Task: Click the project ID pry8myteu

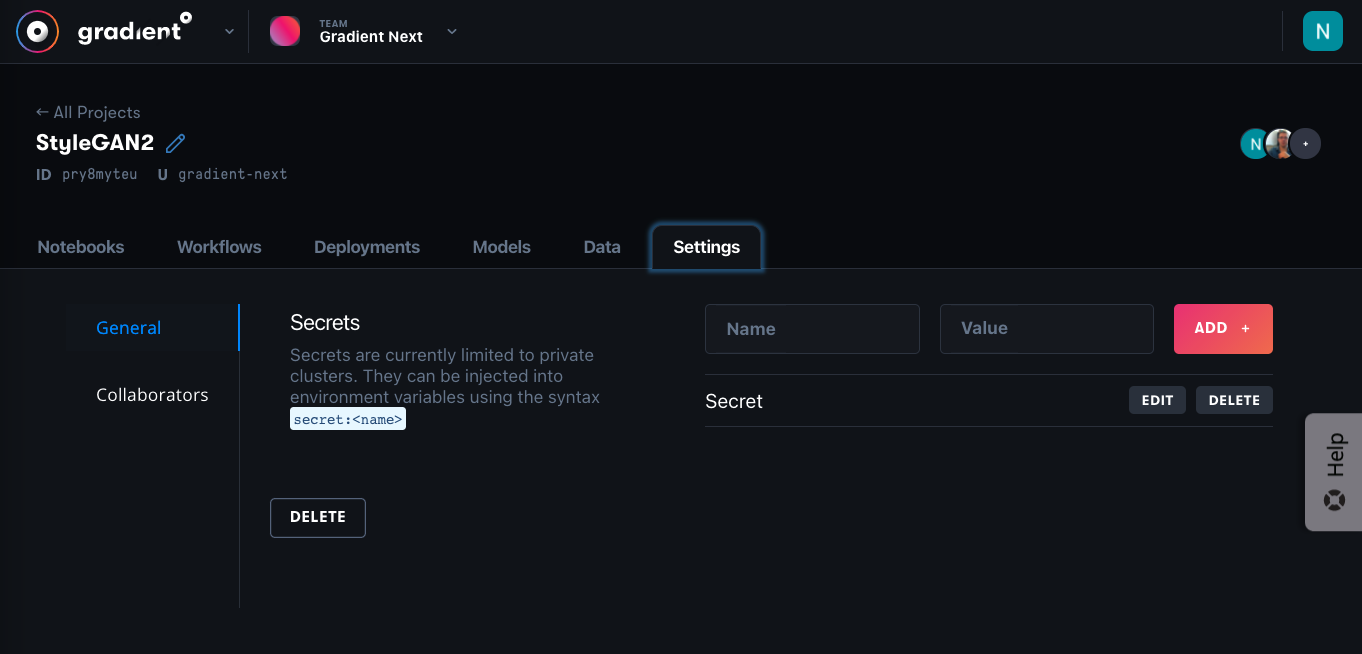Action: [x=100, y=174]
